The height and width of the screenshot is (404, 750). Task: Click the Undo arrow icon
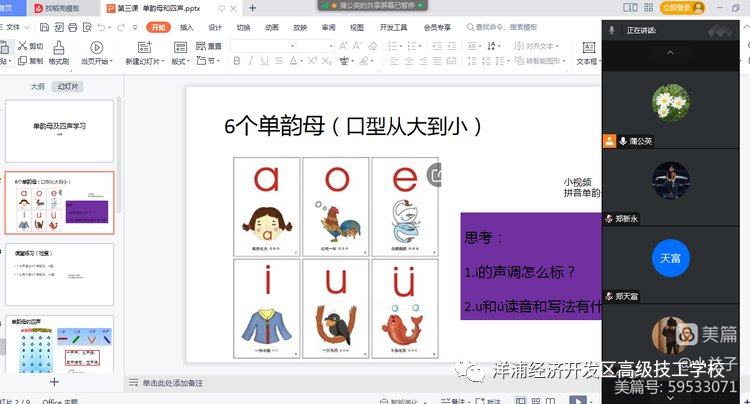tap(101, 28)
